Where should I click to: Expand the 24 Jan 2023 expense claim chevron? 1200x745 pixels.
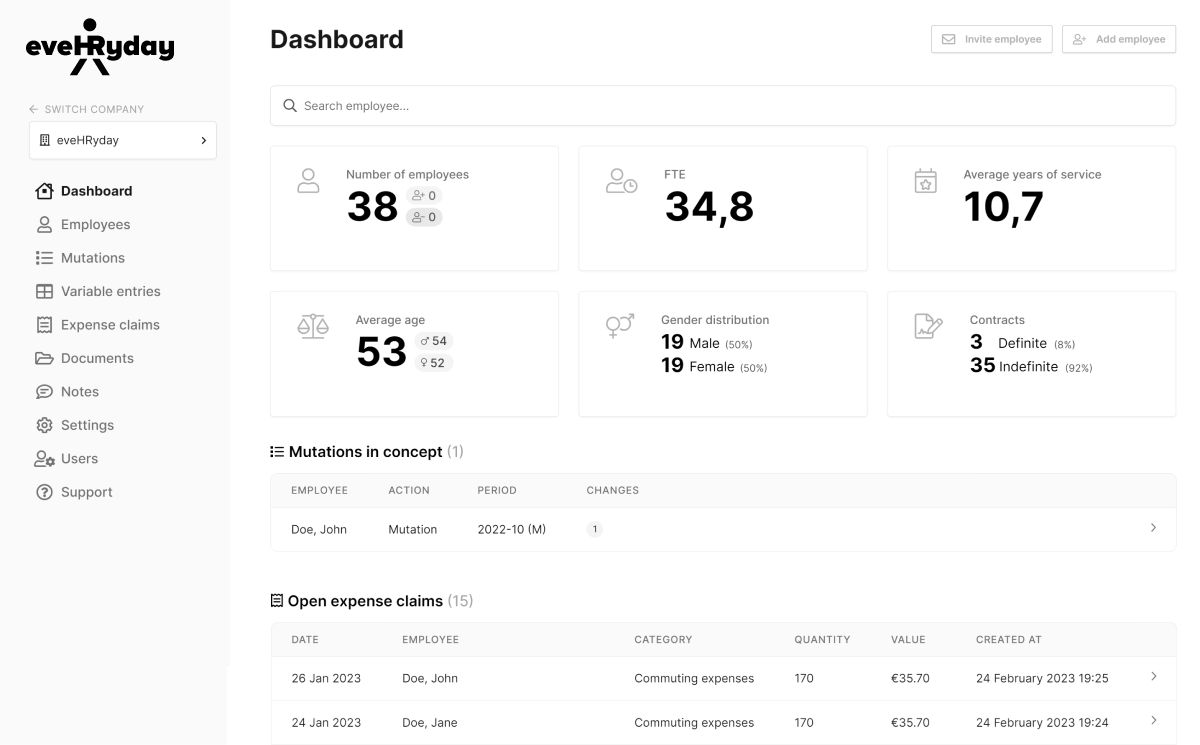[1153, 721]
